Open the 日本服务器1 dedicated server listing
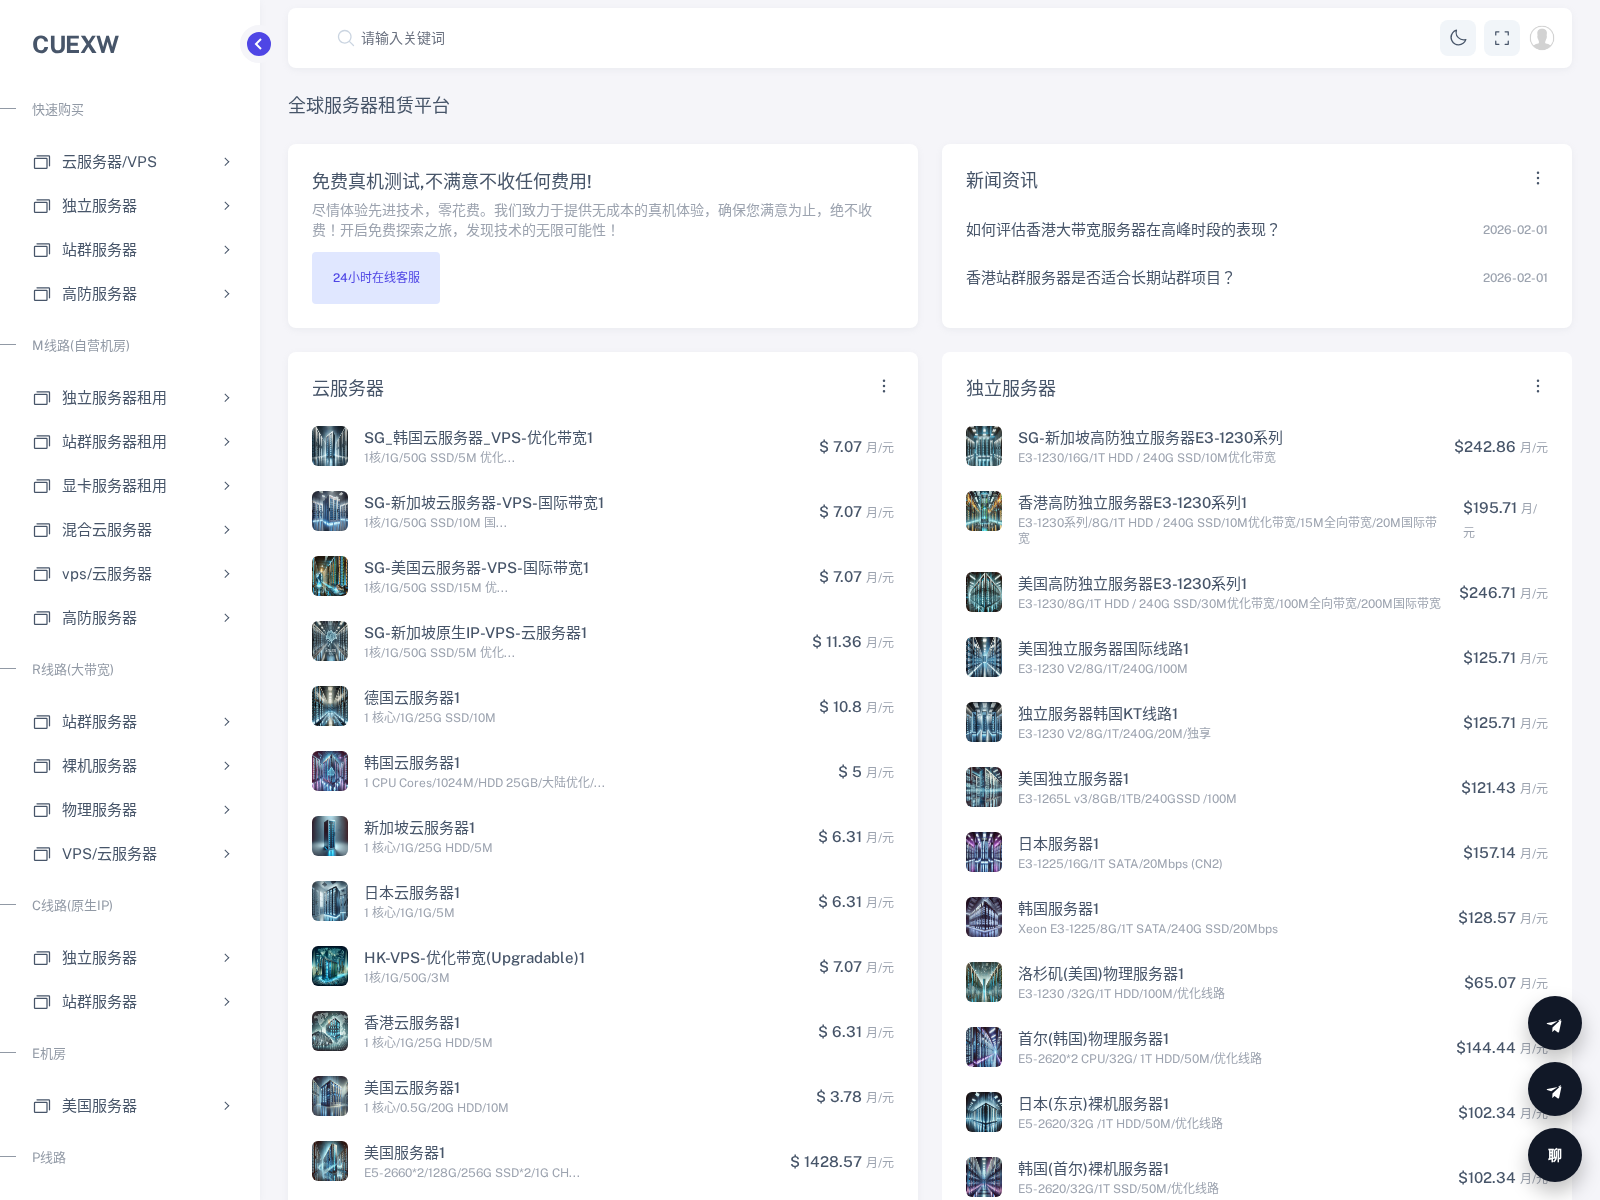 1058,844
